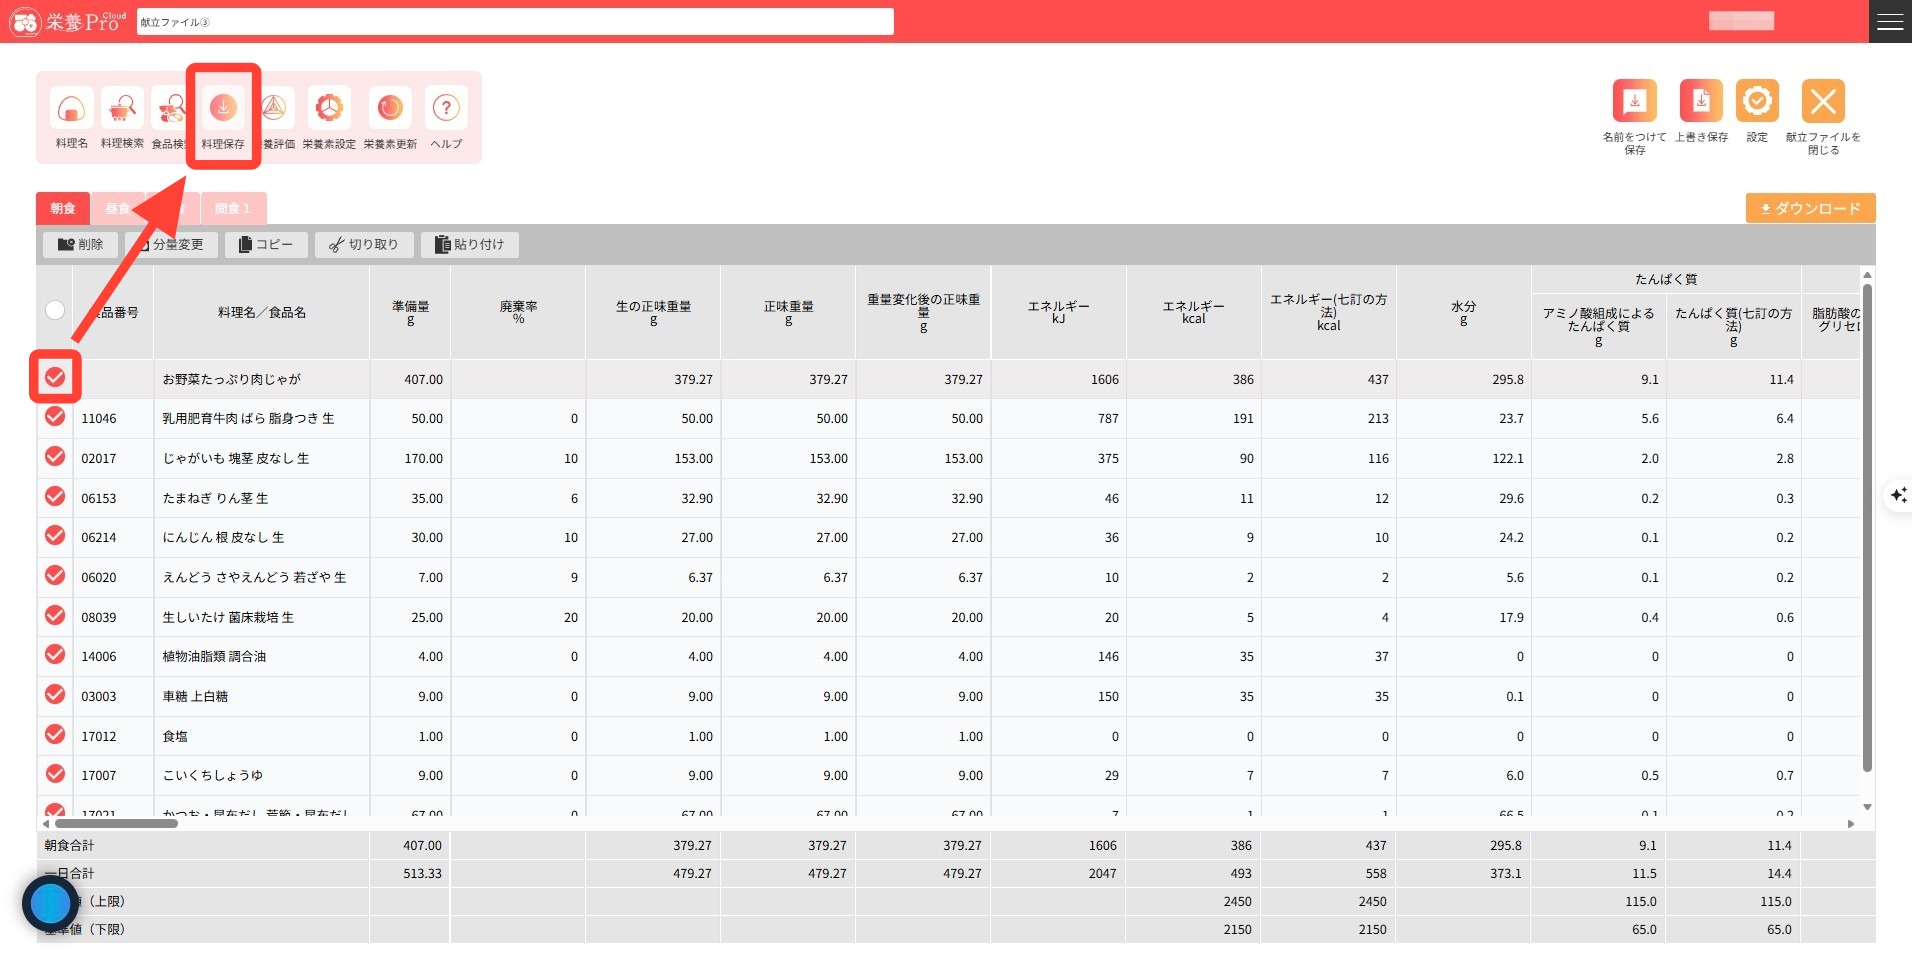This screenshot has width=1912, height=954.
Task: Open 栄養素設定 gear icon
Action: tap(329, 108)
